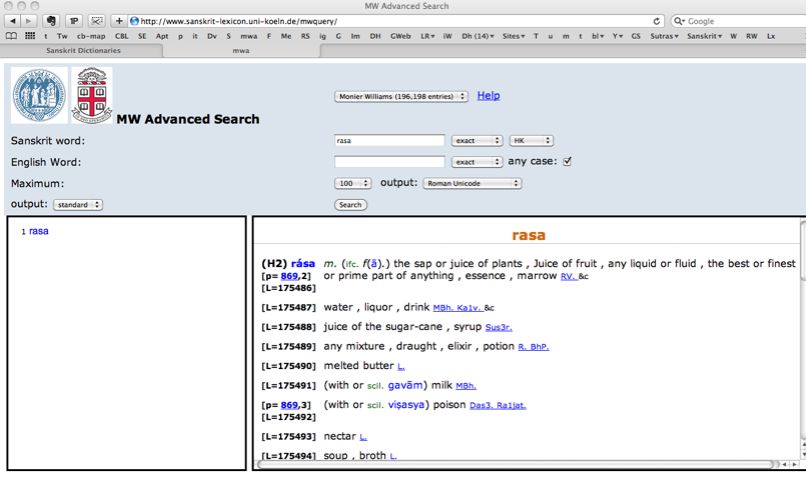
Task: Click the Search button
Action: click(350, 205)
